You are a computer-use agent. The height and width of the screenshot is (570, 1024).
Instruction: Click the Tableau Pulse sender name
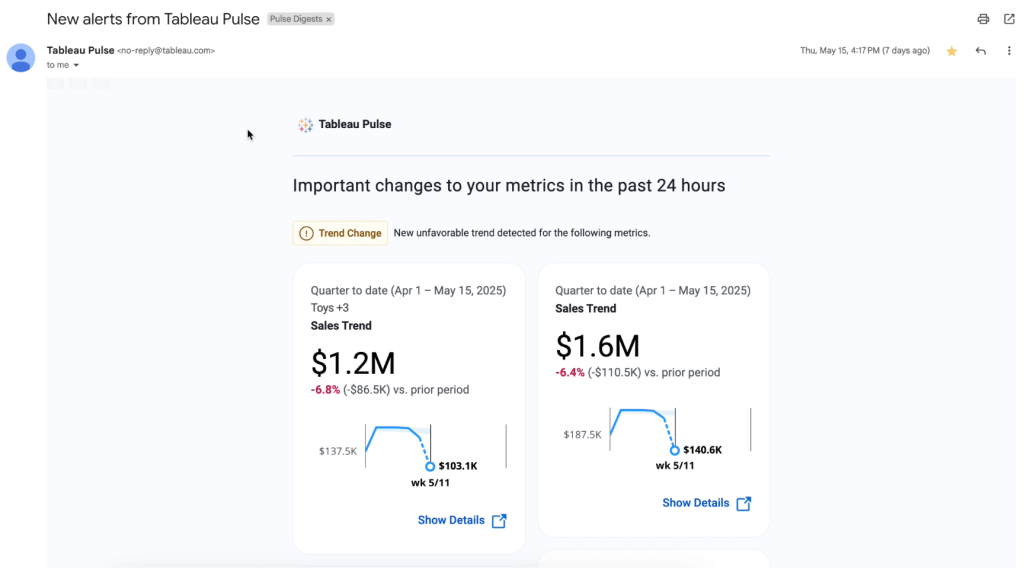click(80, 50)
